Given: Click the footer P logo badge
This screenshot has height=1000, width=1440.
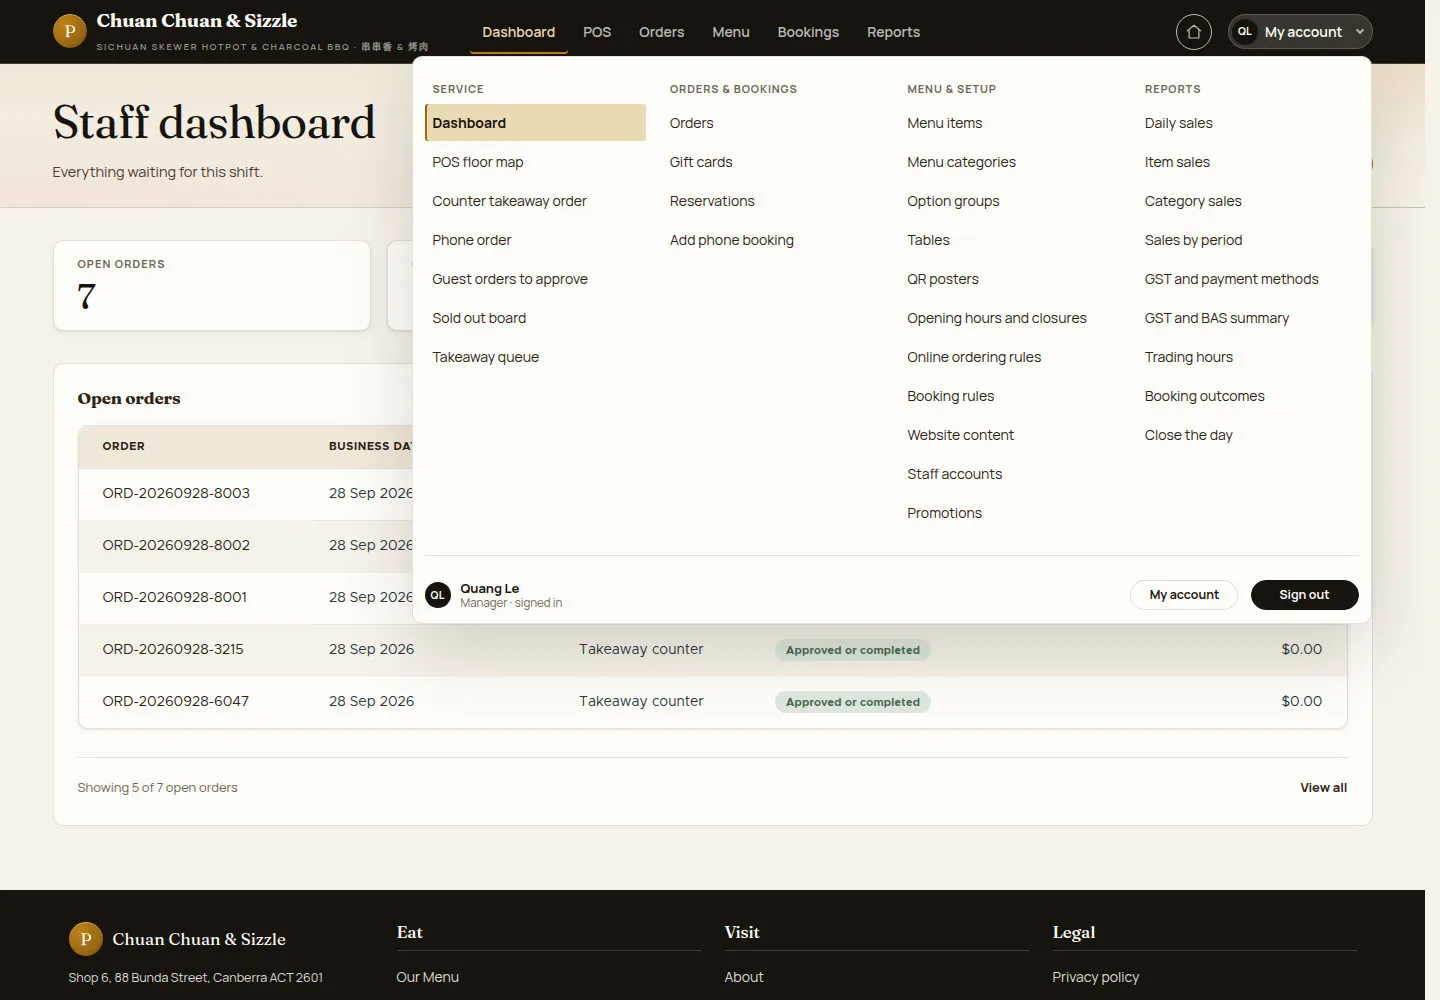Looking at the screenshot, I should coord(85,939).
